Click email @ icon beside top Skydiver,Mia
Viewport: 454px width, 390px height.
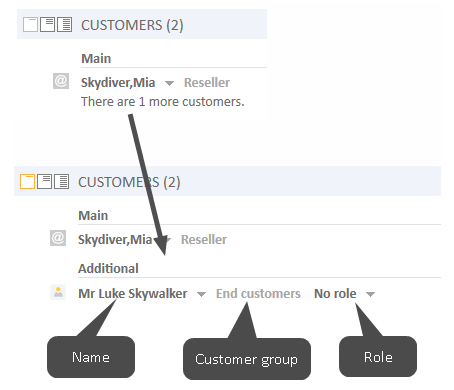tap(61, 81)
